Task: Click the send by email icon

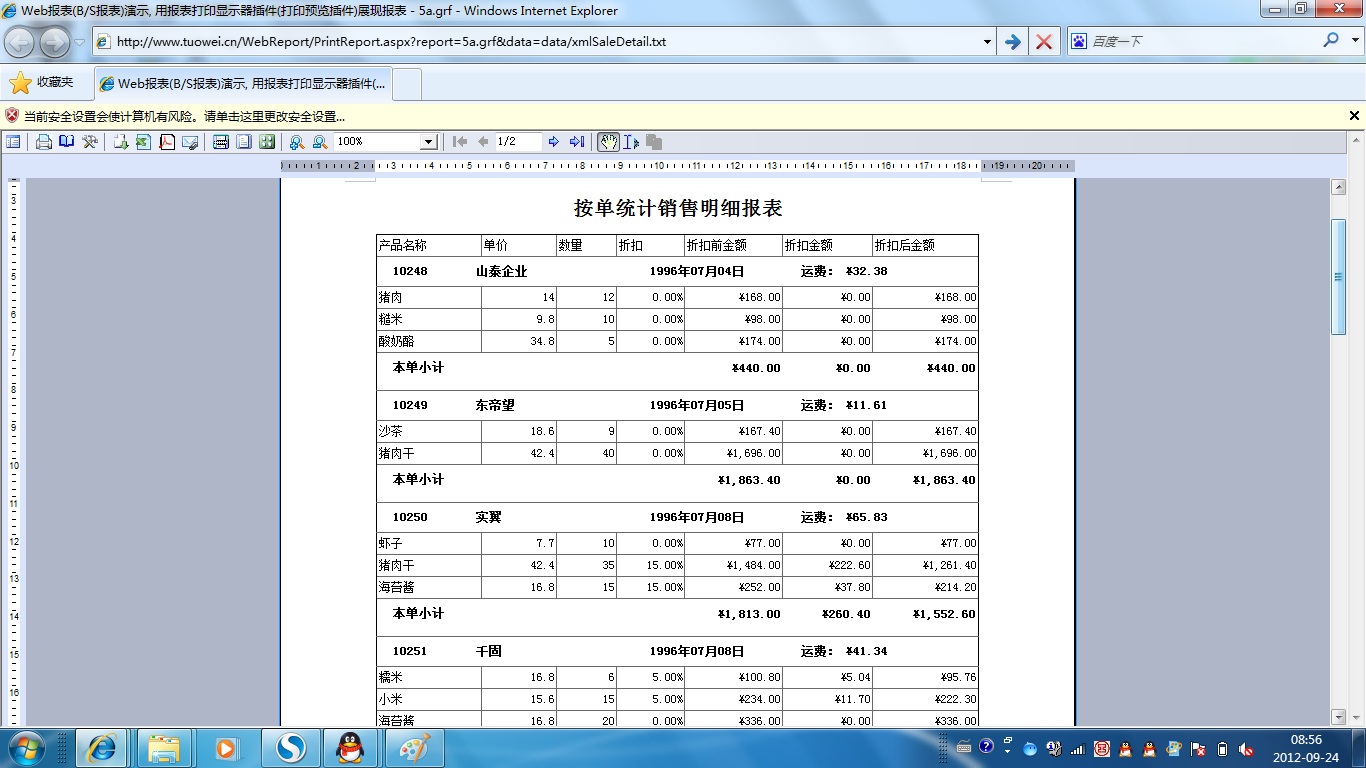Action: click(190, 142)
